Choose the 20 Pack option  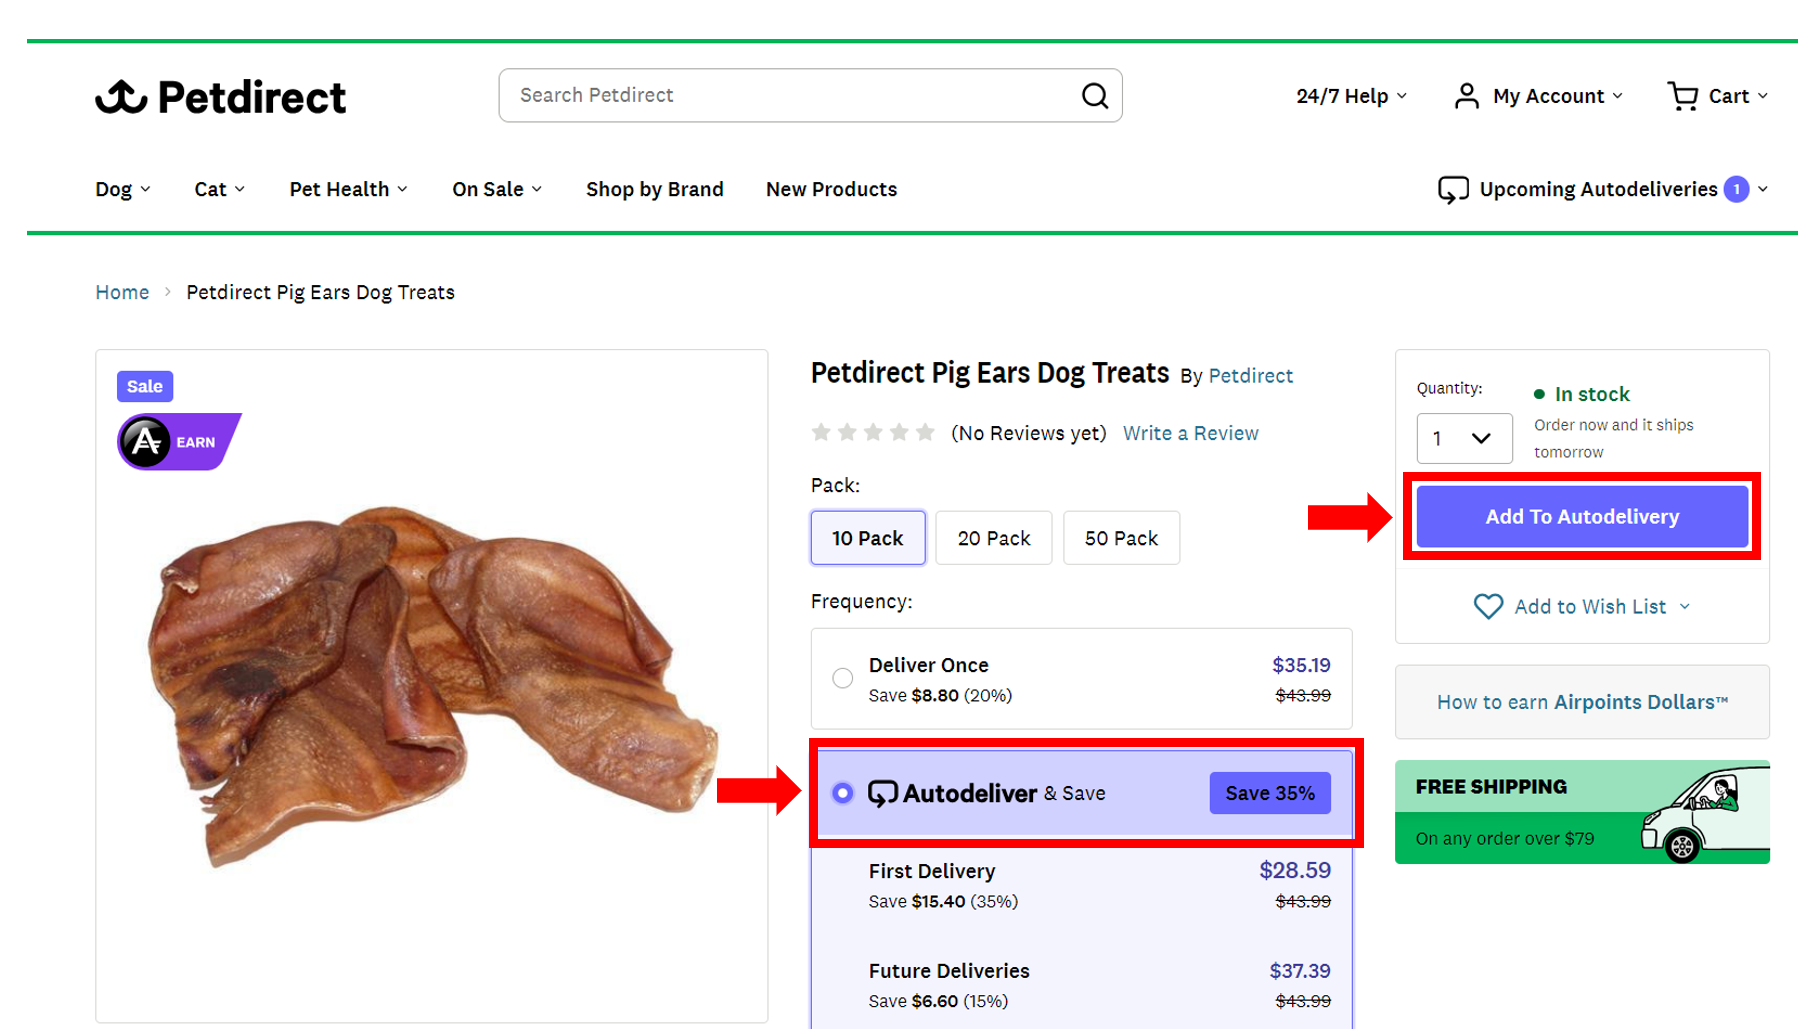coord(994,538)
